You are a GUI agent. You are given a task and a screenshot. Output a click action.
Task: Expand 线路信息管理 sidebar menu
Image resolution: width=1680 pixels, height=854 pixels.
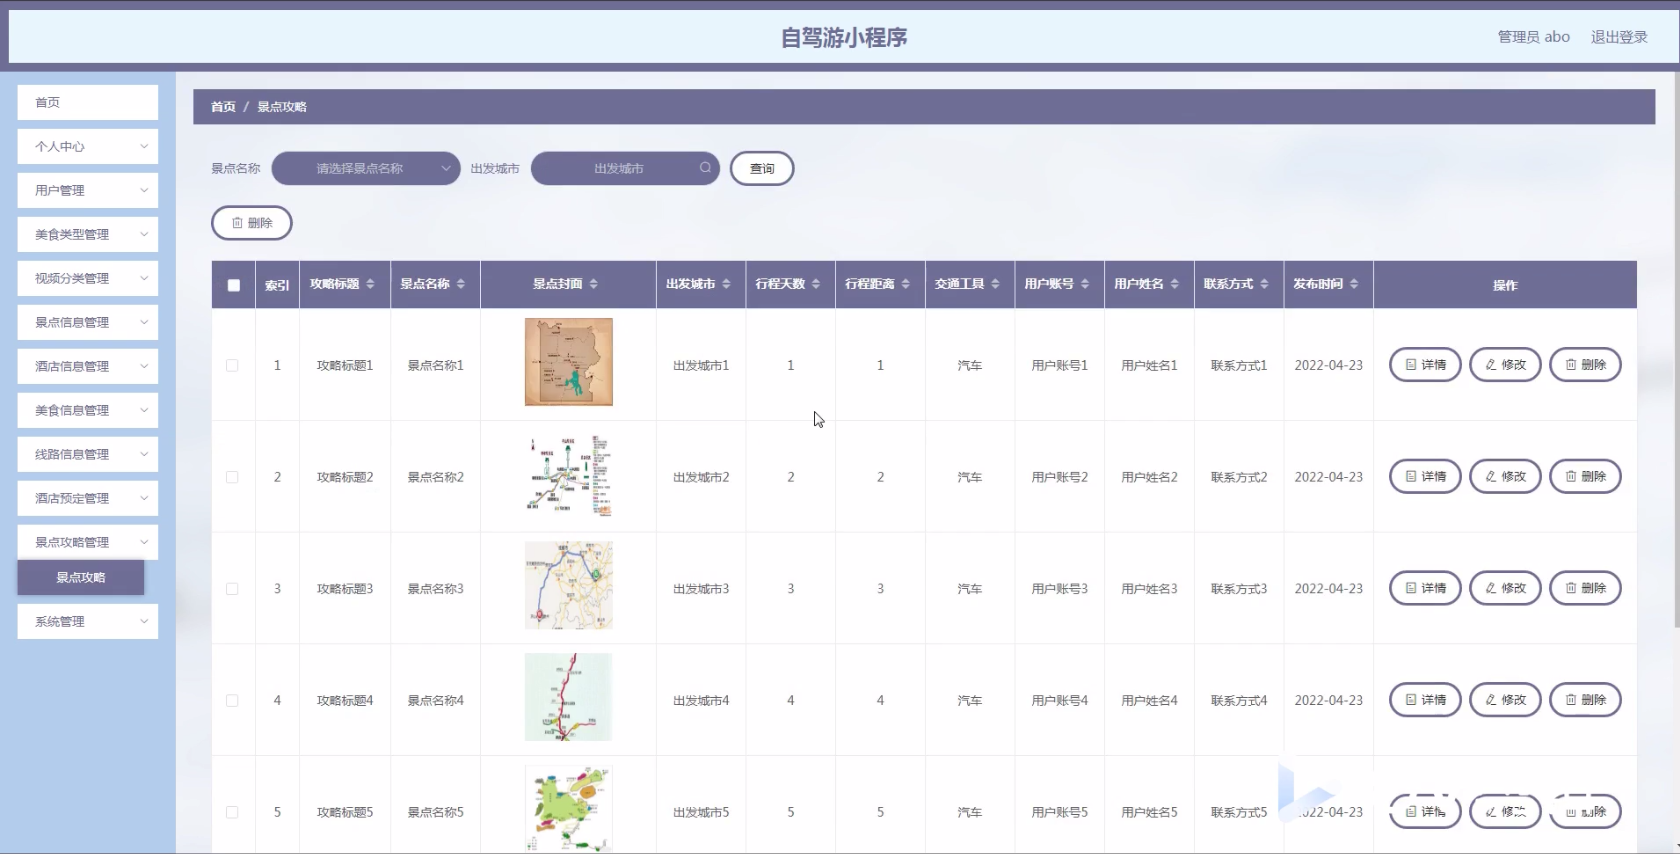pyautogui.click(x=88, y=454)
